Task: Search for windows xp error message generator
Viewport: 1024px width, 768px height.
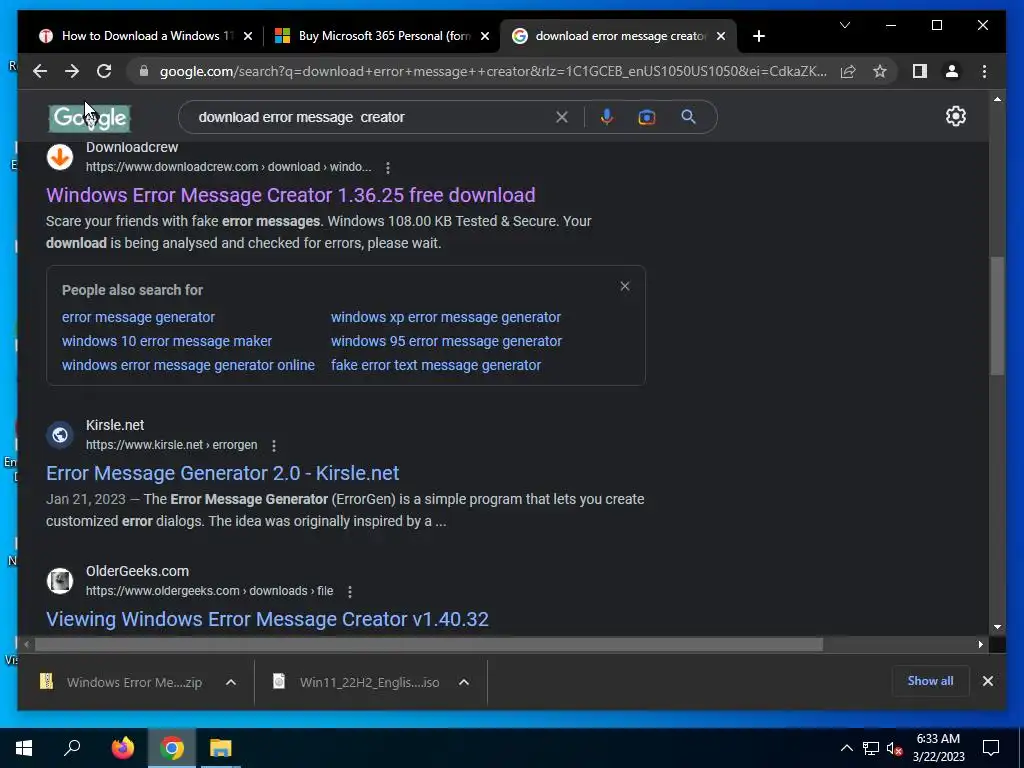Action: pos(446,317)
